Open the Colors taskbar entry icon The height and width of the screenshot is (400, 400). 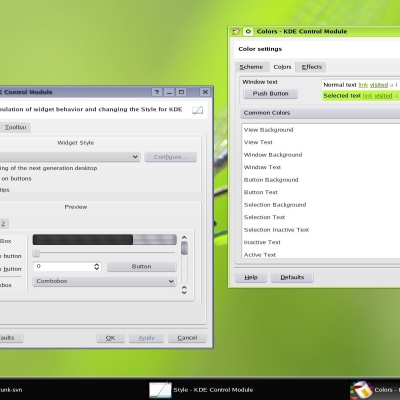(361, 390)
